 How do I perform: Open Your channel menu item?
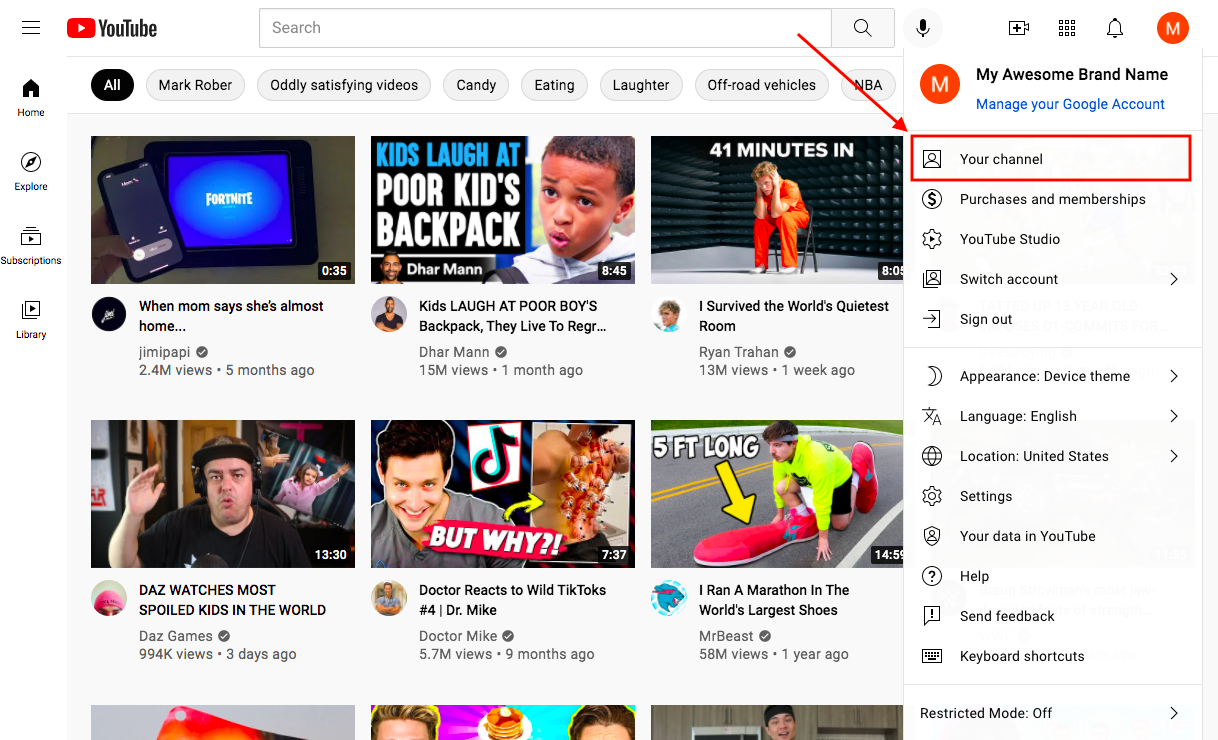(1052, 159)
